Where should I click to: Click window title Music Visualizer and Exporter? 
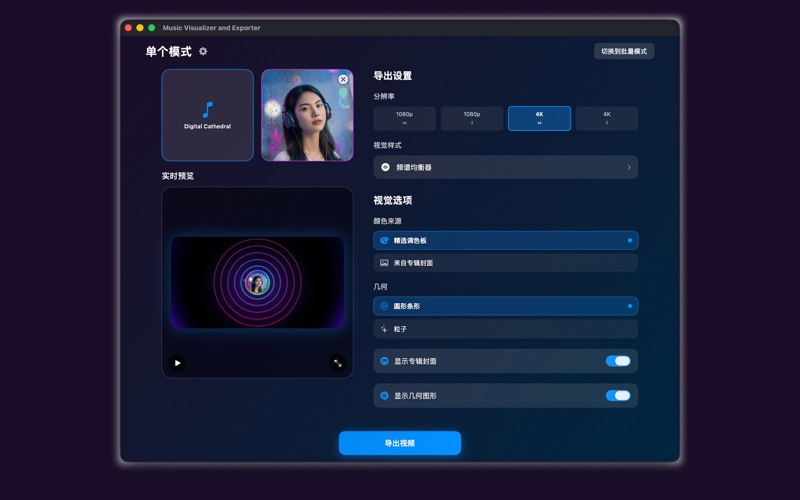pos(211,28)
